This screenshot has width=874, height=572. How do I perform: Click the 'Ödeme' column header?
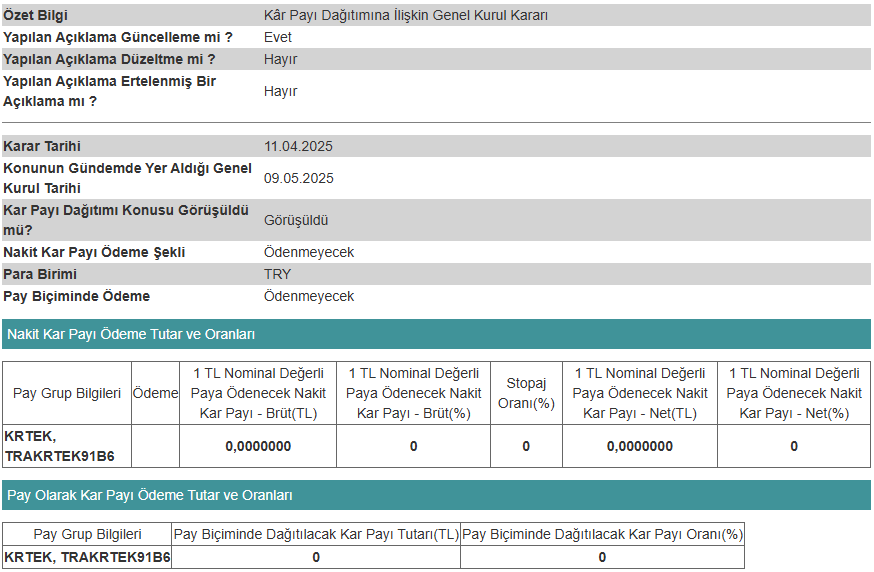156,393
